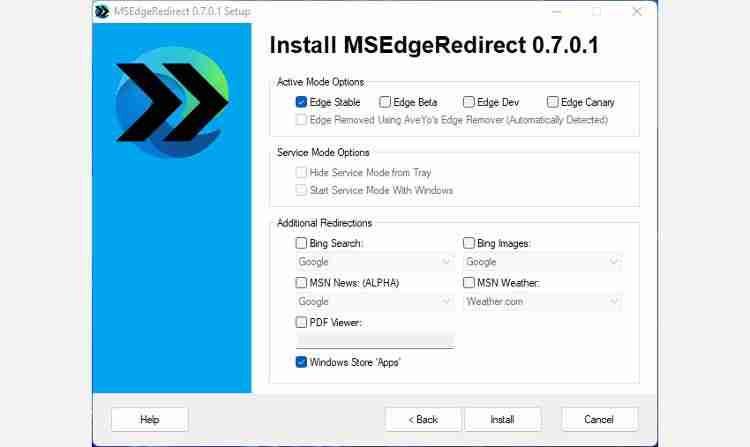Open the Bing Search engine dropdown
Screen dimensions: 750x447
(375, 262)
